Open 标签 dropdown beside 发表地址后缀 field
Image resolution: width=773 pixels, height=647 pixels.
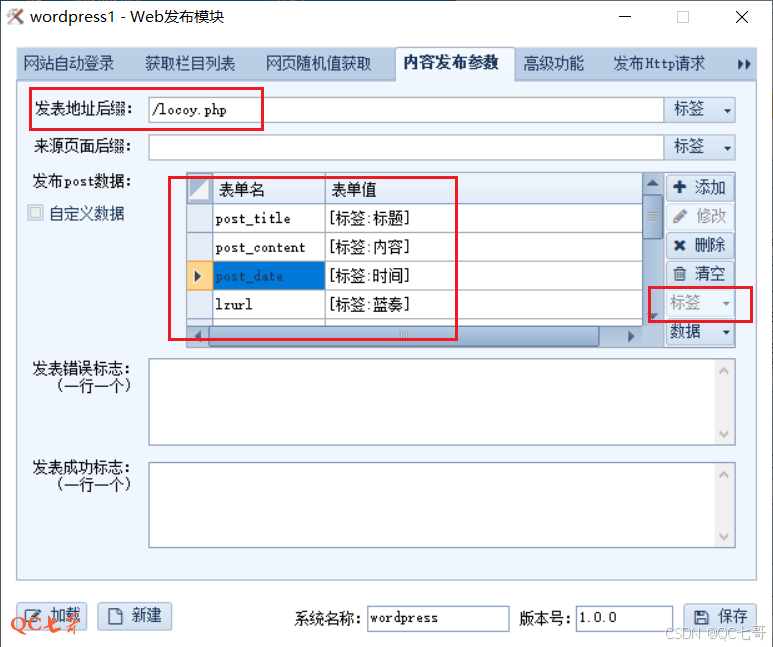click(699, 110)
